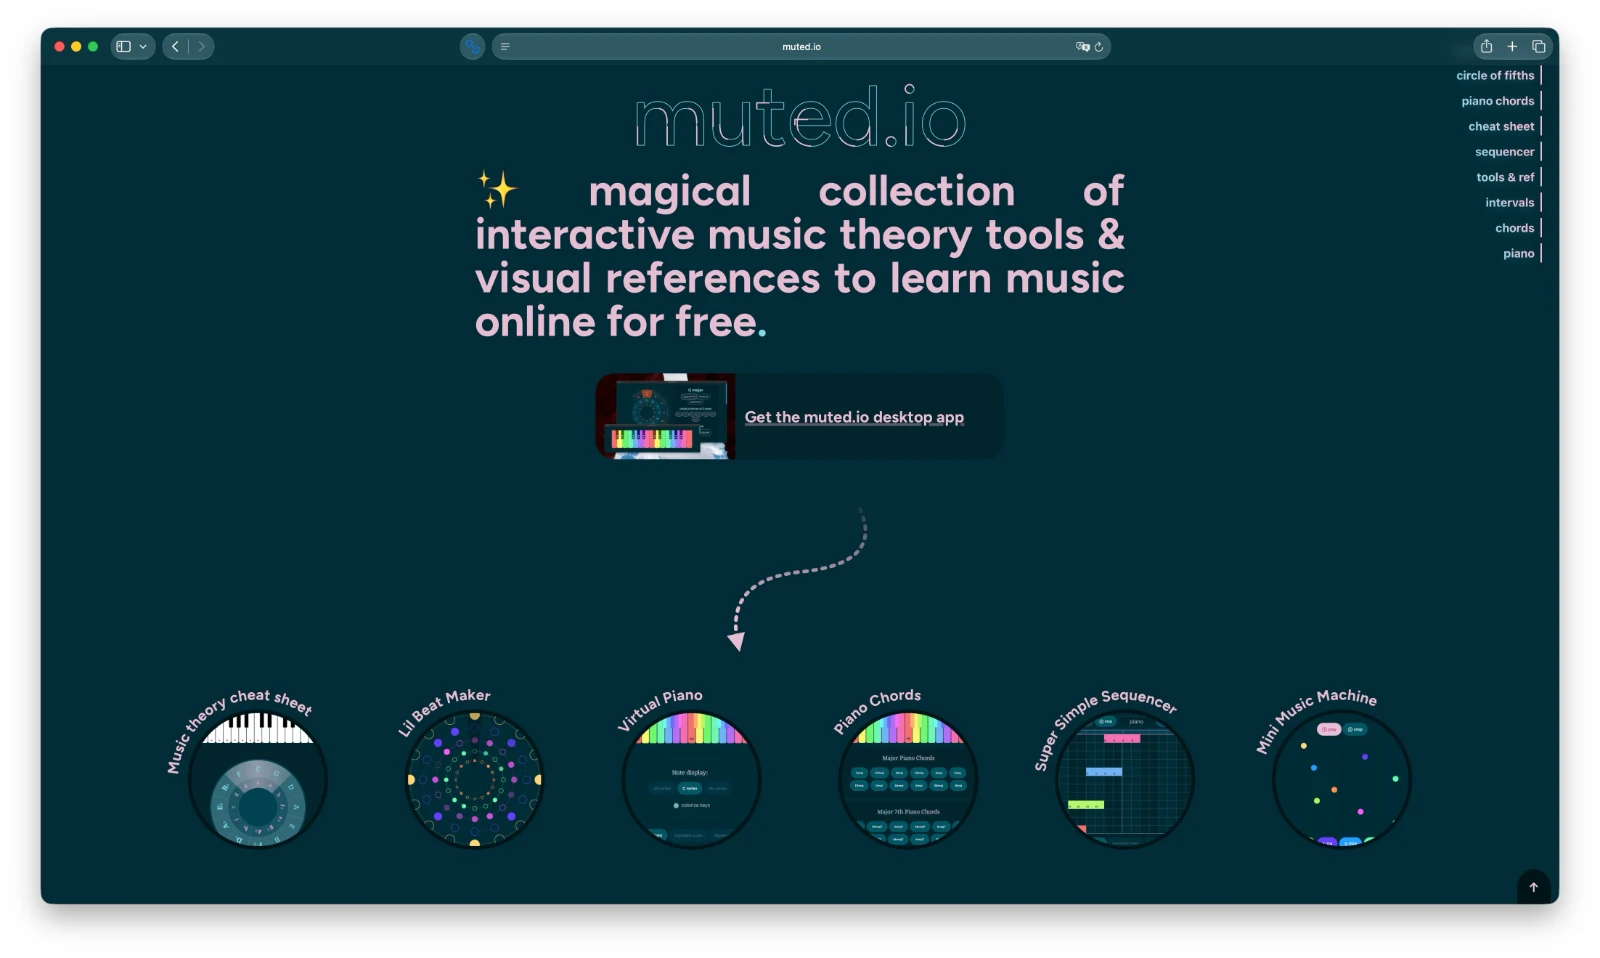Toggle the Safari sidebar button
The height and width of the screenshot is (958, 1600).
(x=124, y=47)
